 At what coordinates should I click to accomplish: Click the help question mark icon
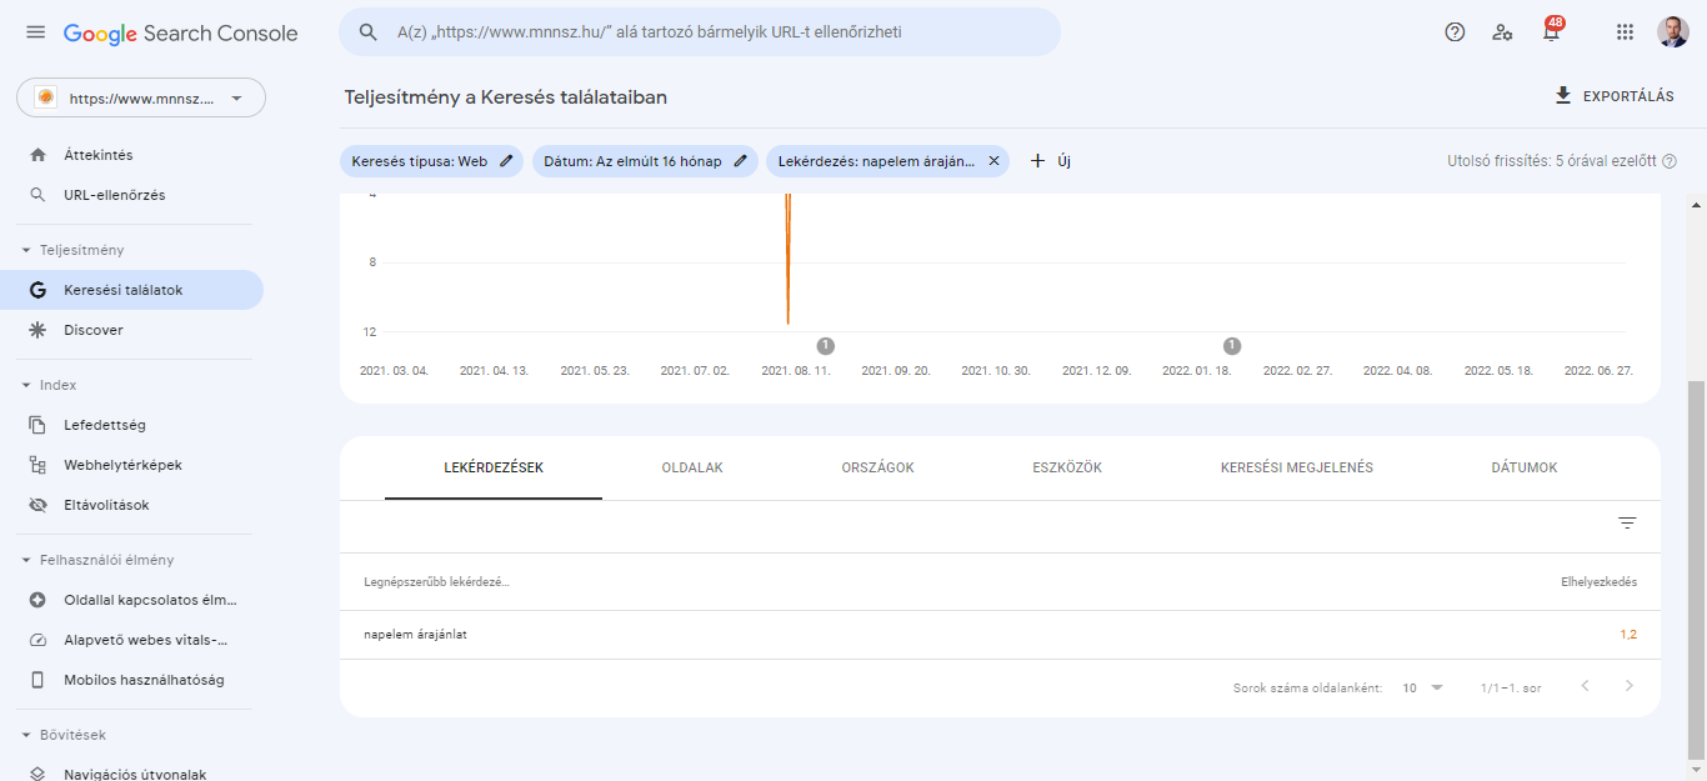click(x=1454, y=32)
